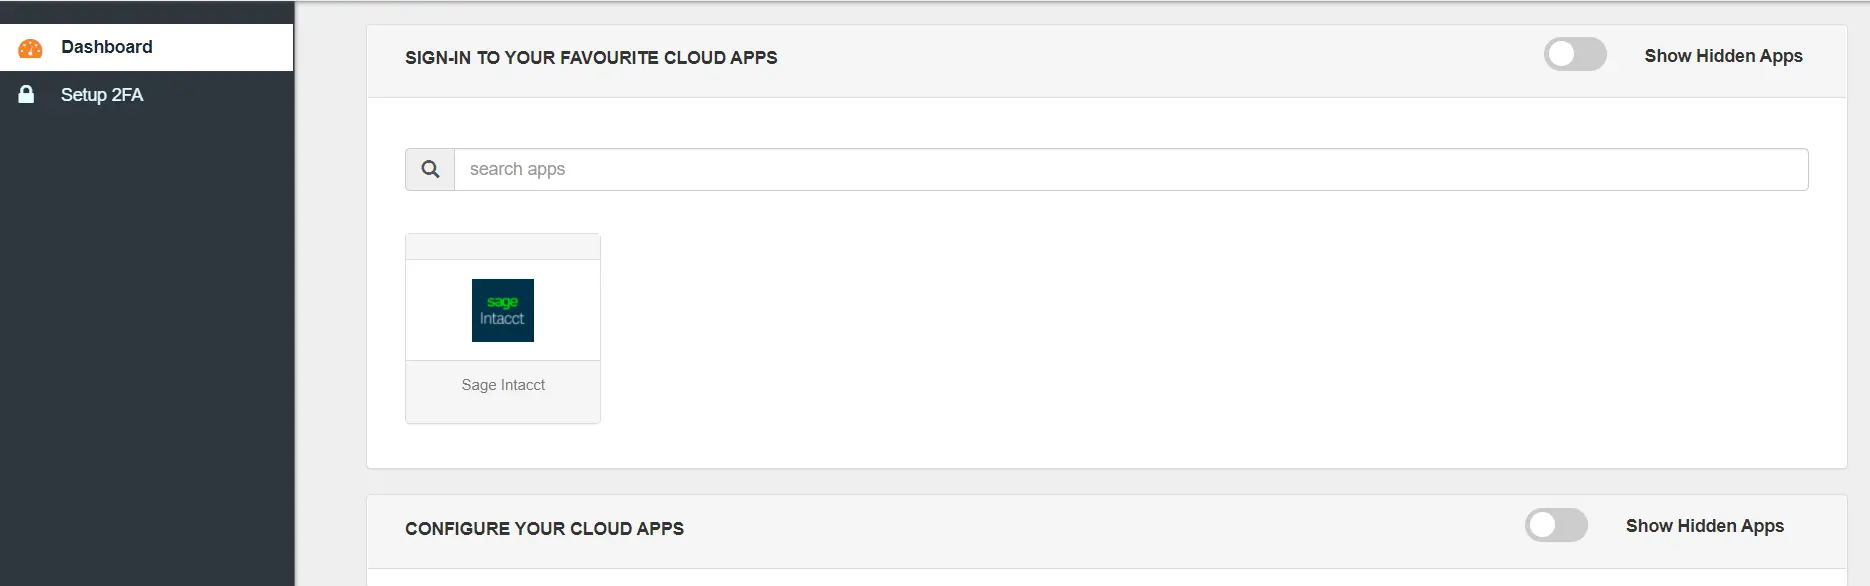Viewport: 1870px width, 586px height.
Task: Click the CONFIGURE YOUR CLOUD APPS heading
Action: coord(544,529)
